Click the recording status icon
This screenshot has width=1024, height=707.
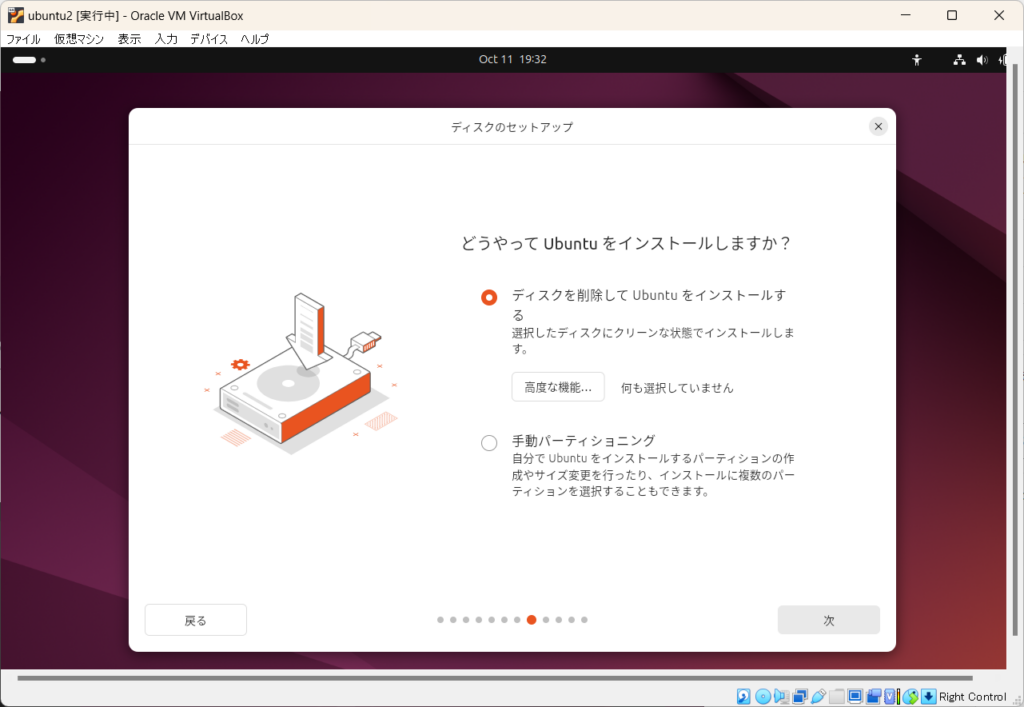click(x=874, y=697)
